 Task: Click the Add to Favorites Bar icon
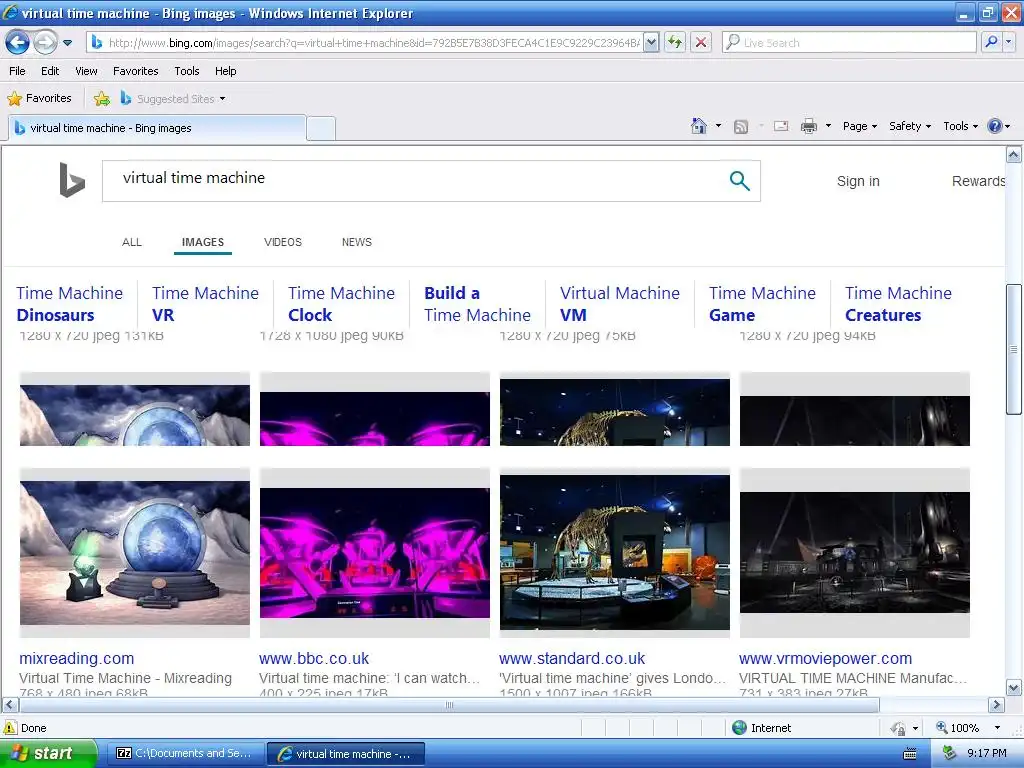[x=102, y=99]
